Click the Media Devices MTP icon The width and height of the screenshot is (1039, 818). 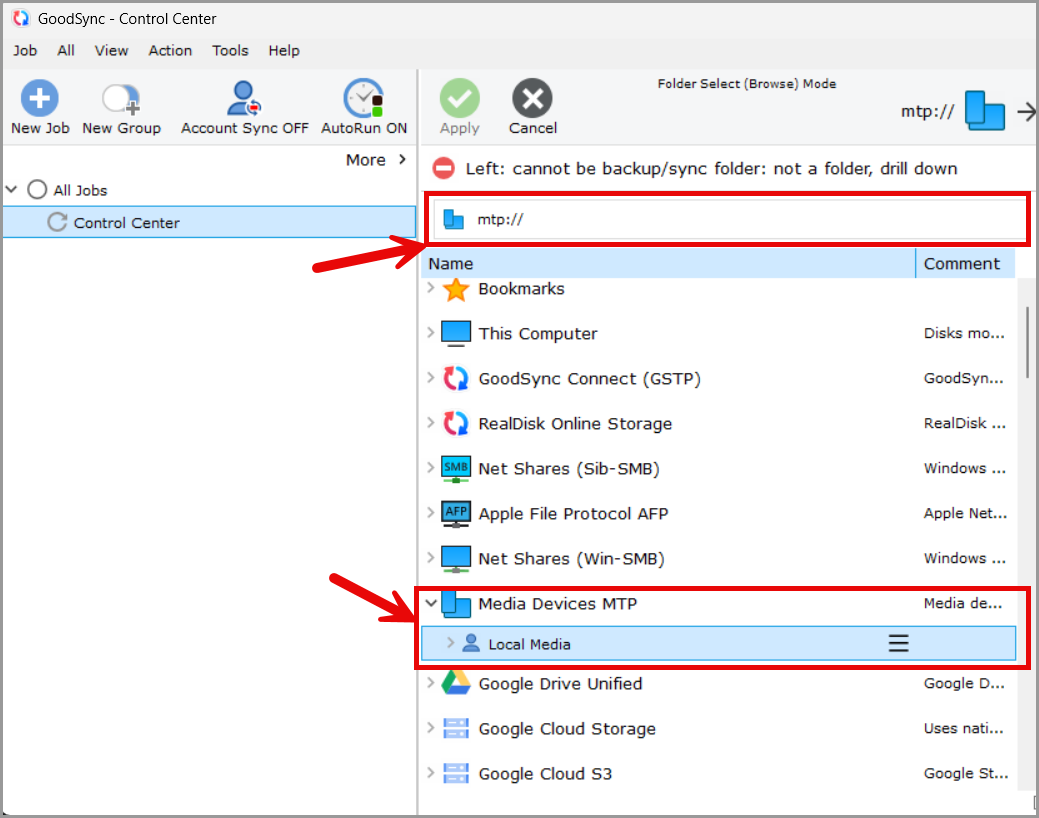coord(456,604)
